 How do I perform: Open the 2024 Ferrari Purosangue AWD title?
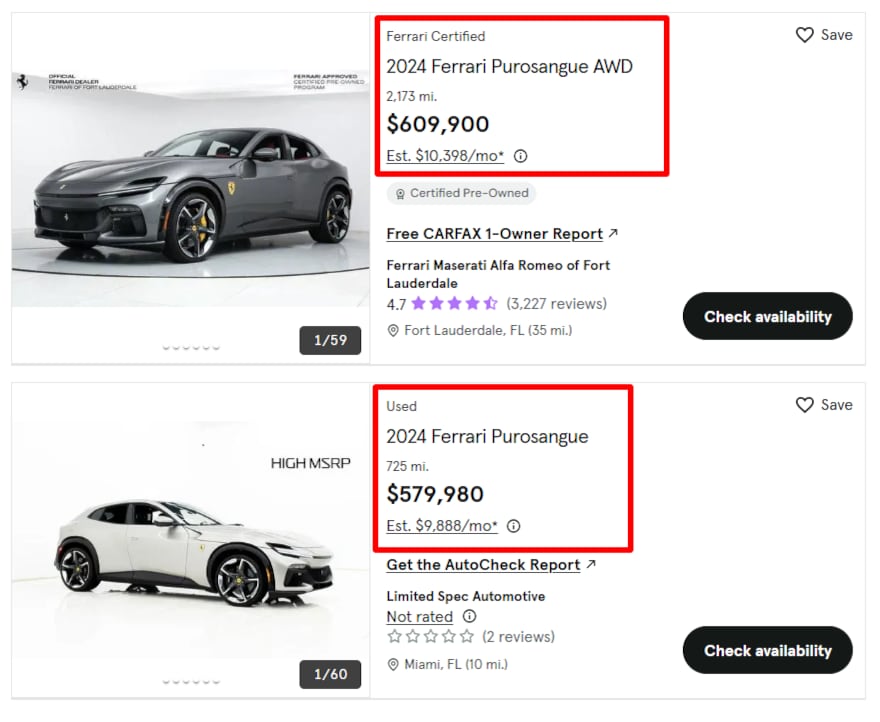tap(509, 67)
